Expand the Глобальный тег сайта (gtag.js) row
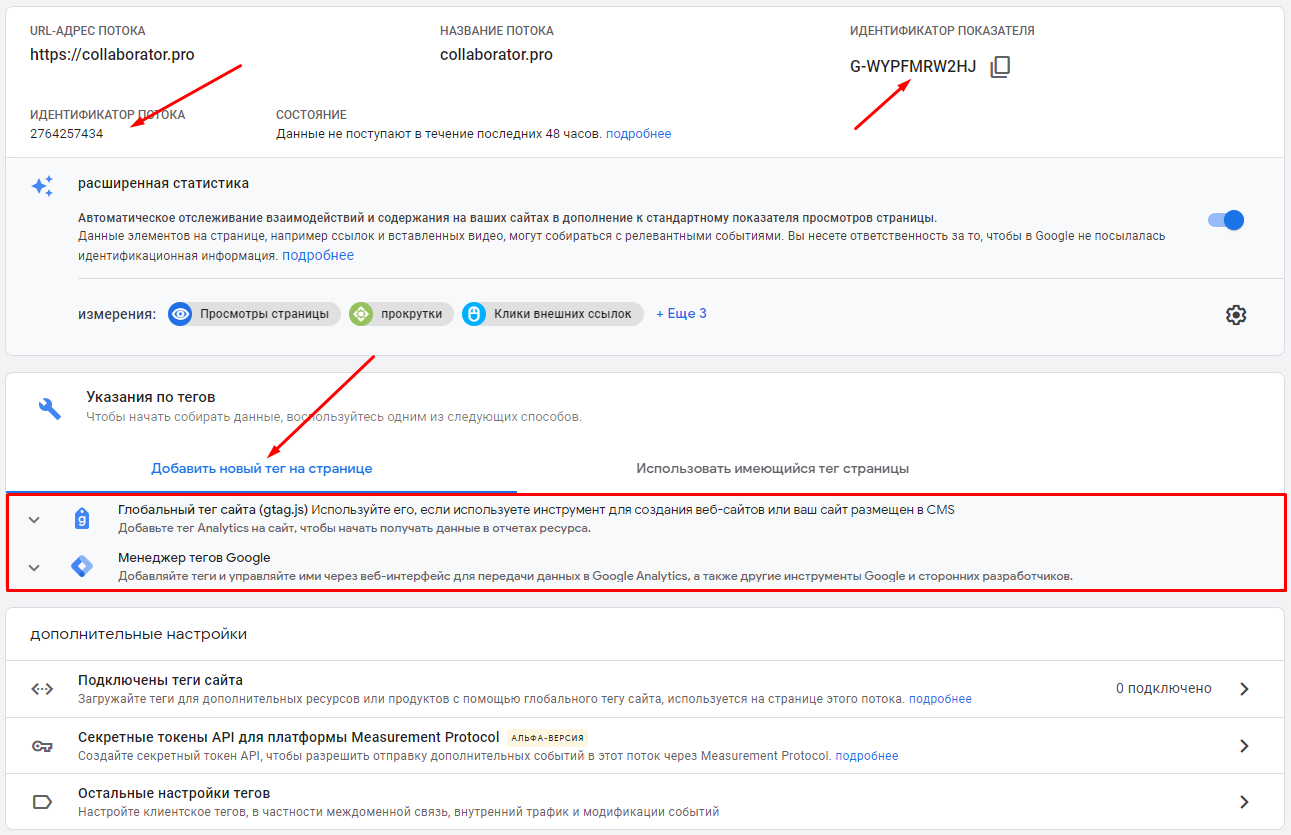Image resolution: width=1291 pixels, height=835 pixels. pyautogui.click(x=34, y=519)
